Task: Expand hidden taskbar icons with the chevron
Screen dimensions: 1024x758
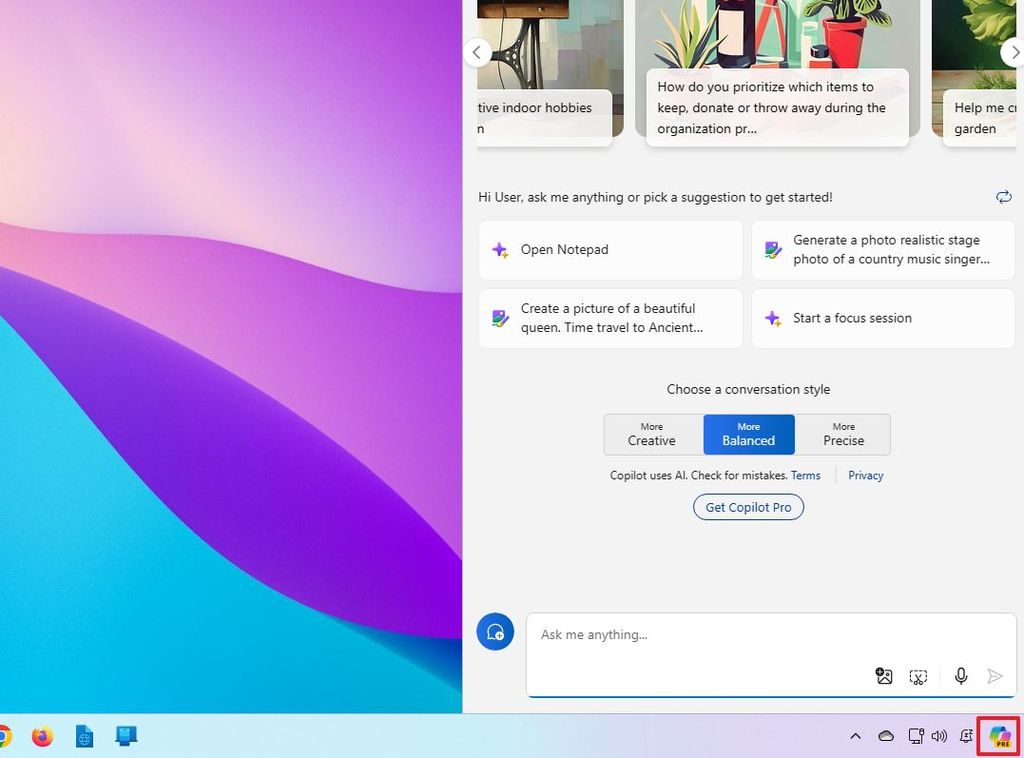Action: 855,736
